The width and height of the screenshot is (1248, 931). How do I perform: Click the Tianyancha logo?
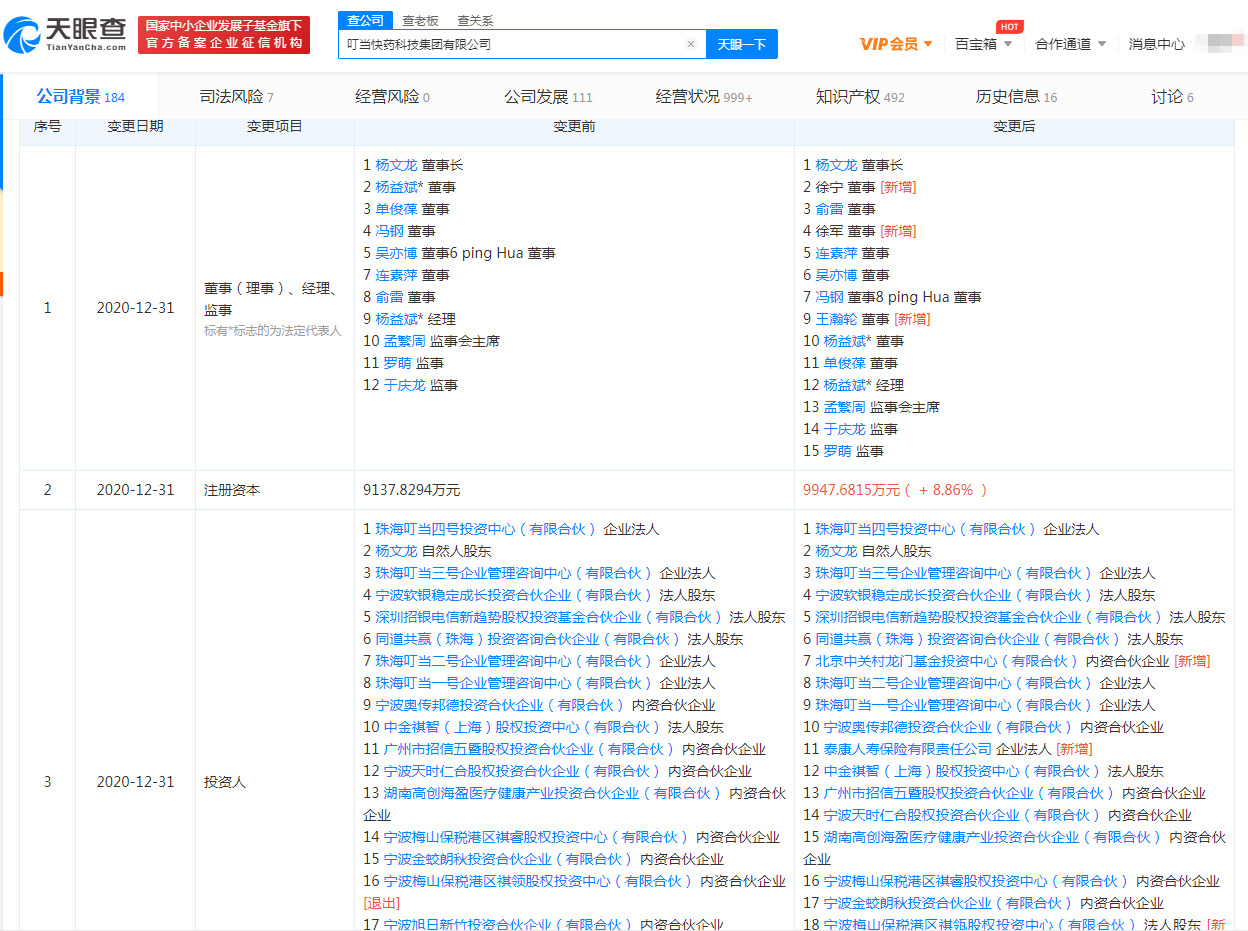tap(66, 35)
